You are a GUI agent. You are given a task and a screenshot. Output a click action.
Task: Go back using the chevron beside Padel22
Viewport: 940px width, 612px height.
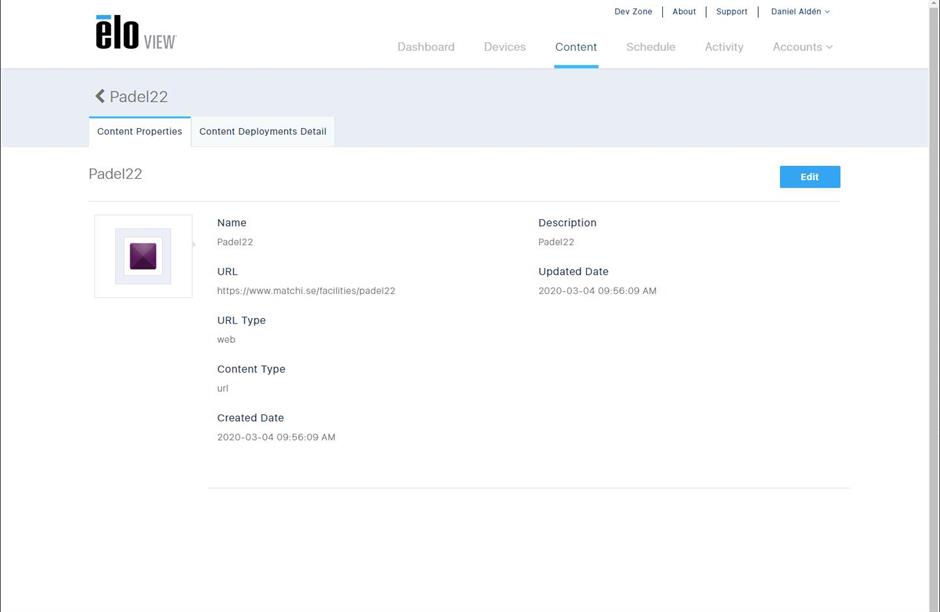coord(100,96)
